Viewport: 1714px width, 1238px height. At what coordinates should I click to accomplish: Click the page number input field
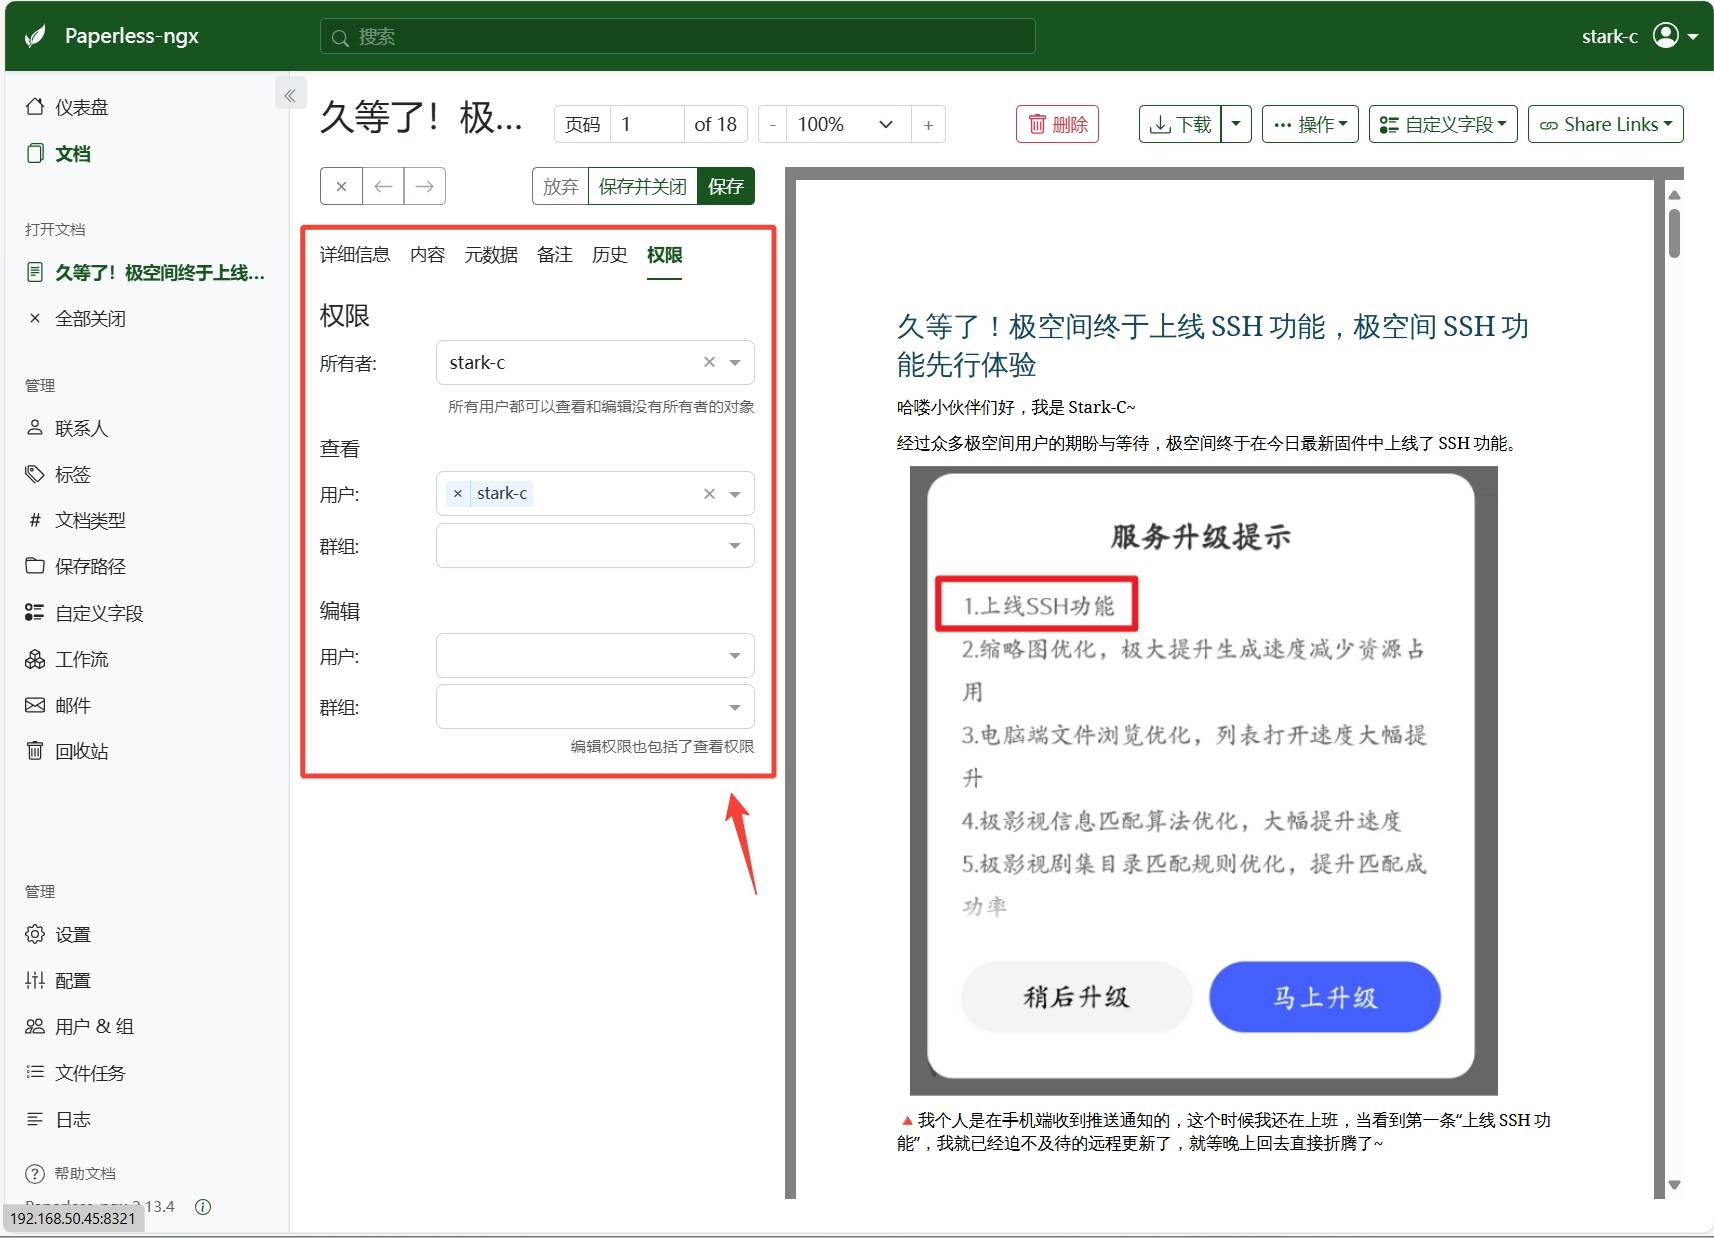tap(647, 124)
